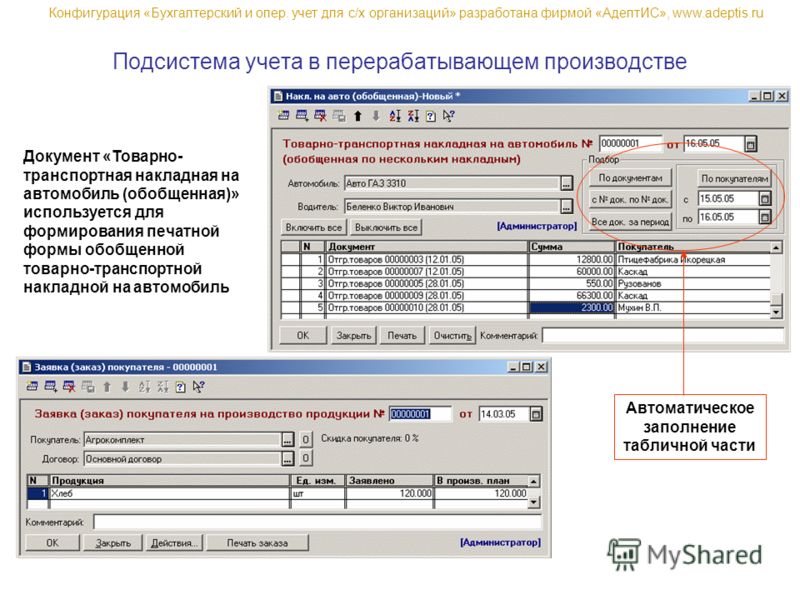Select row Отгр.товаров 00000007 (12.01.05)
Image resolution: width=800 pixels, height=600 pixels.
pos(526,271)
